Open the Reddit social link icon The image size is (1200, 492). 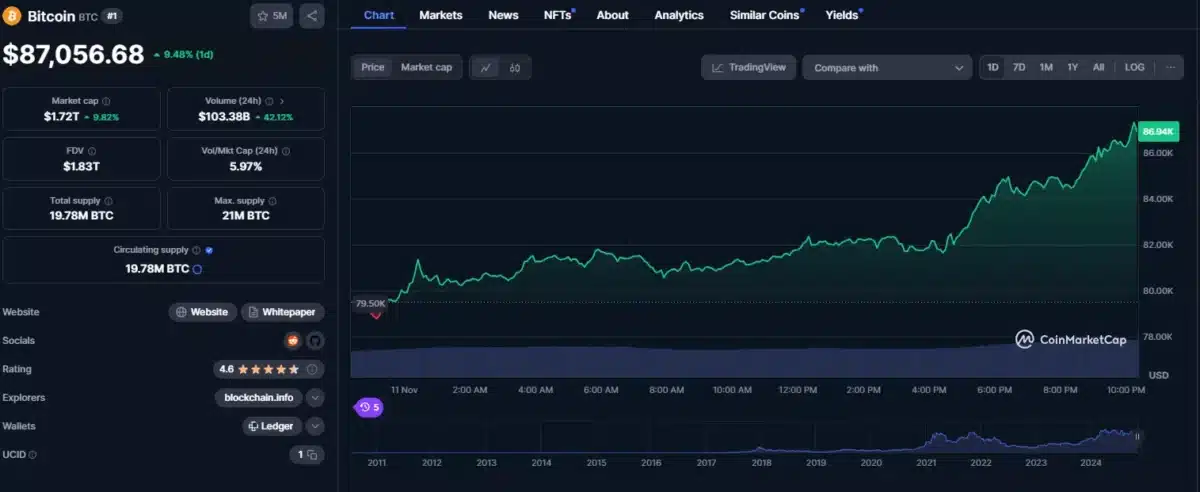(293, 340)
